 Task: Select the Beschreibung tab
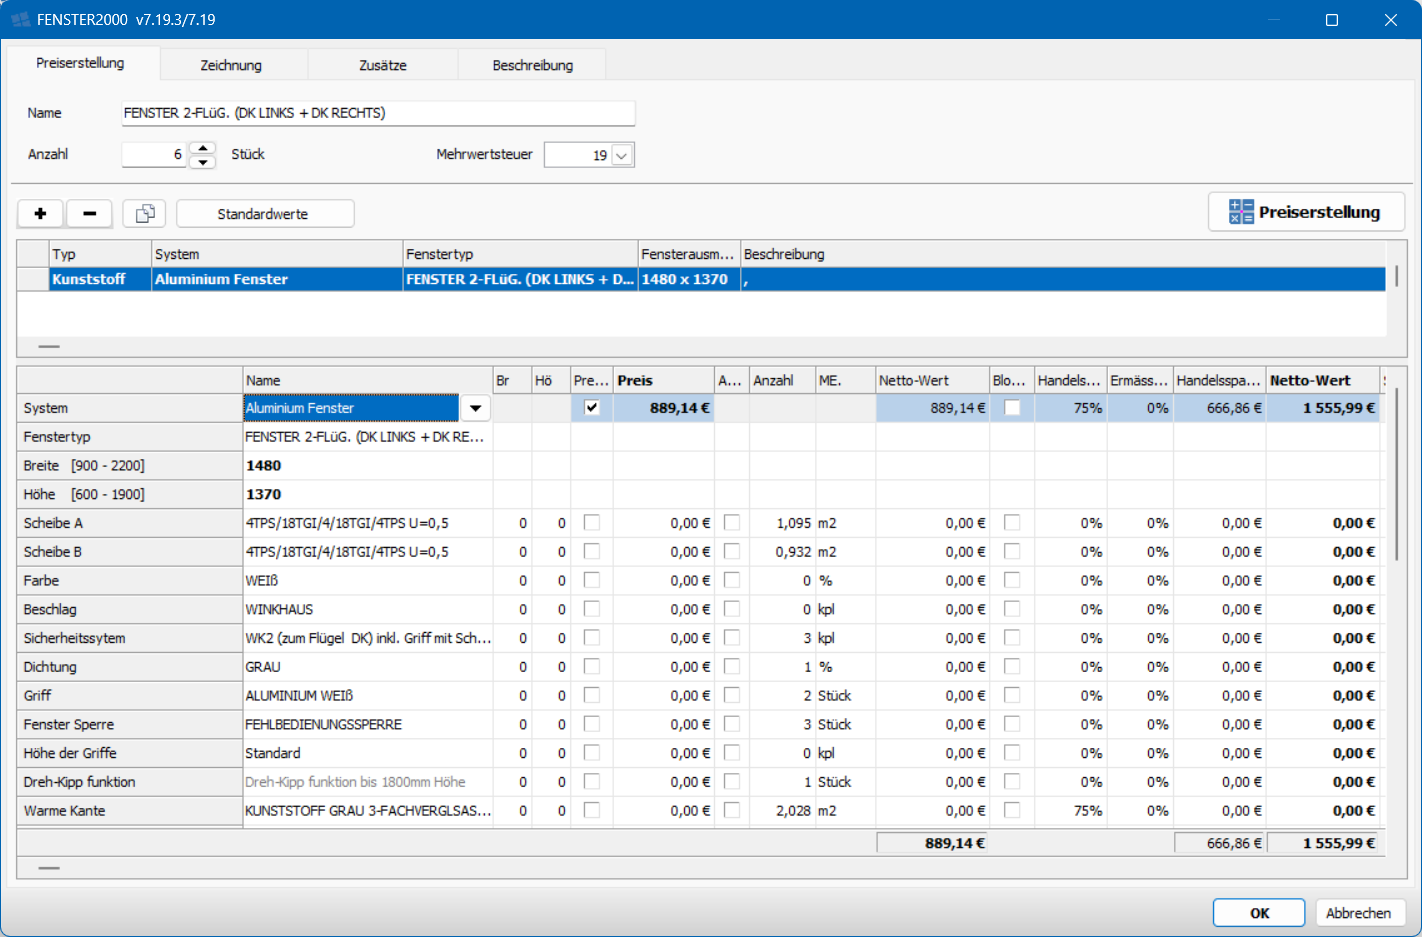click(x=532, y=65)
